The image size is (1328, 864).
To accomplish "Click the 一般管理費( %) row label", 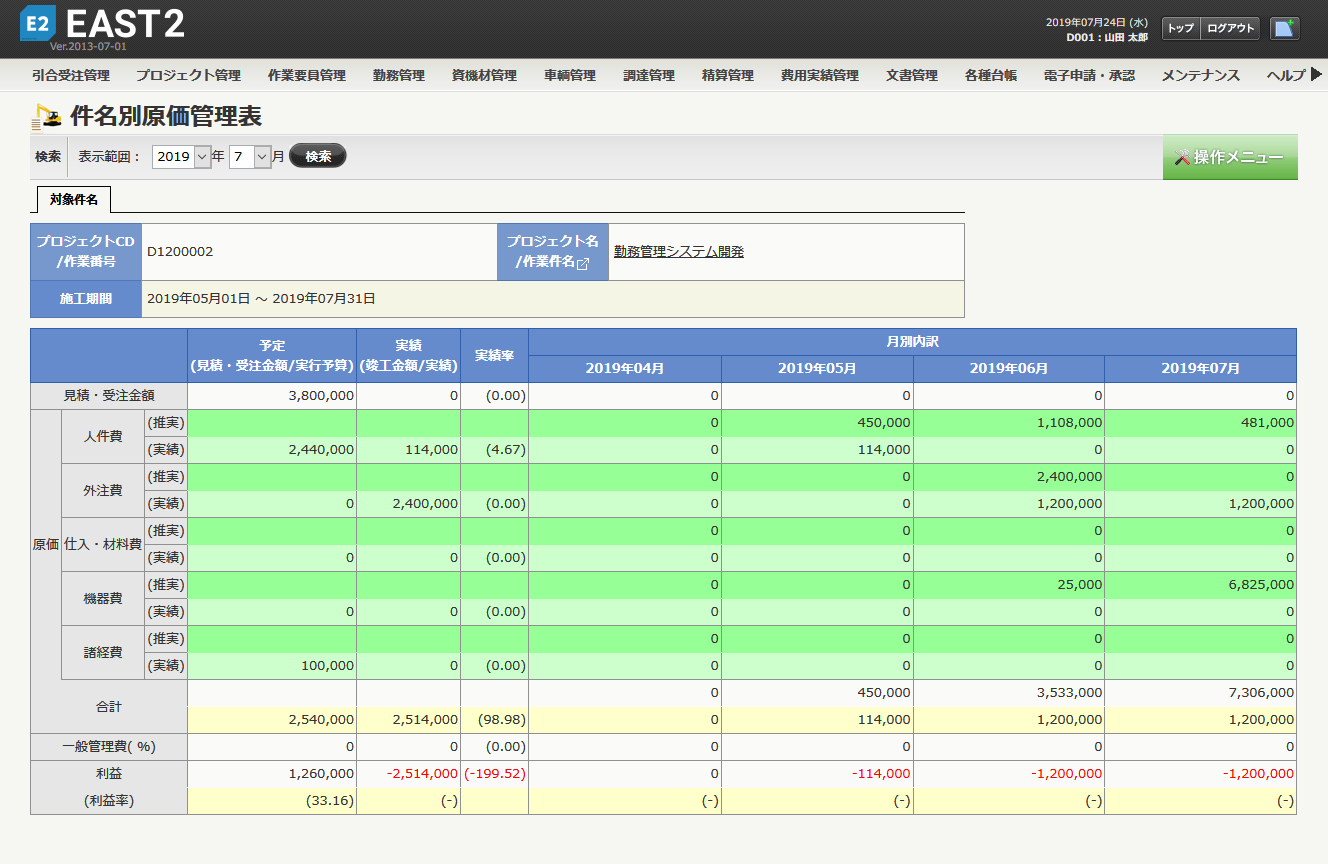I will [x=109, y=747].
